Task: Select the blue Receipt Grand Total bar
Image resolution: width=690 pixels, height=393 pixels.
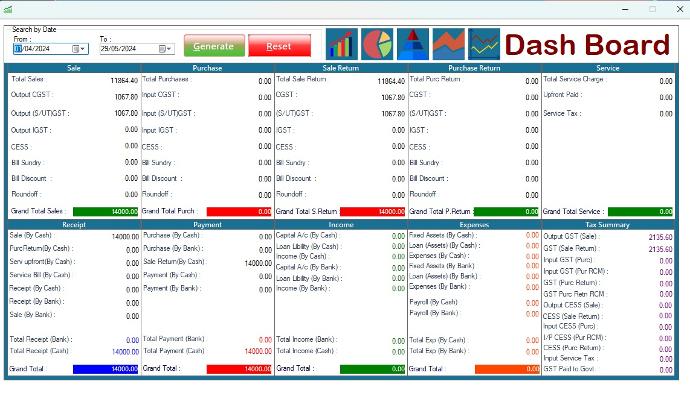Action: pos(106,369)
